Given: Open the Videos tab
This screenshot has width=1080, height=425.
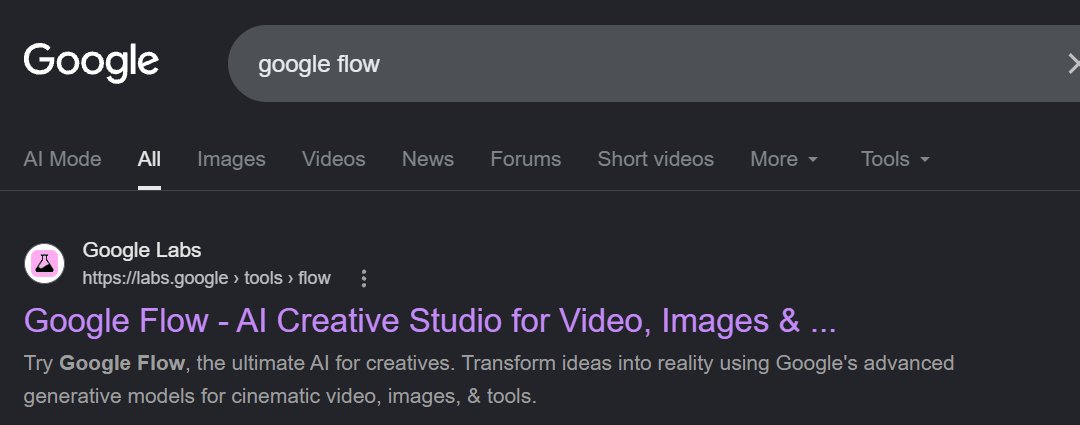Looking at the screenshot, I should tap(333, 159).
